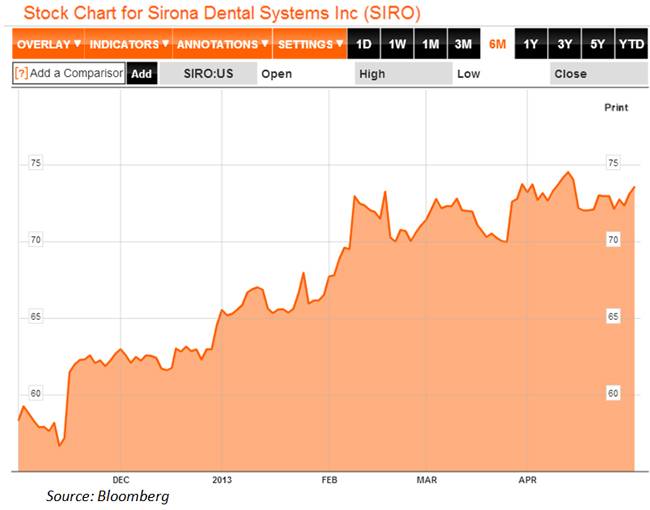650x510 pixels.
Task: Select the YTD time range
Action: [x=631, y=45]
